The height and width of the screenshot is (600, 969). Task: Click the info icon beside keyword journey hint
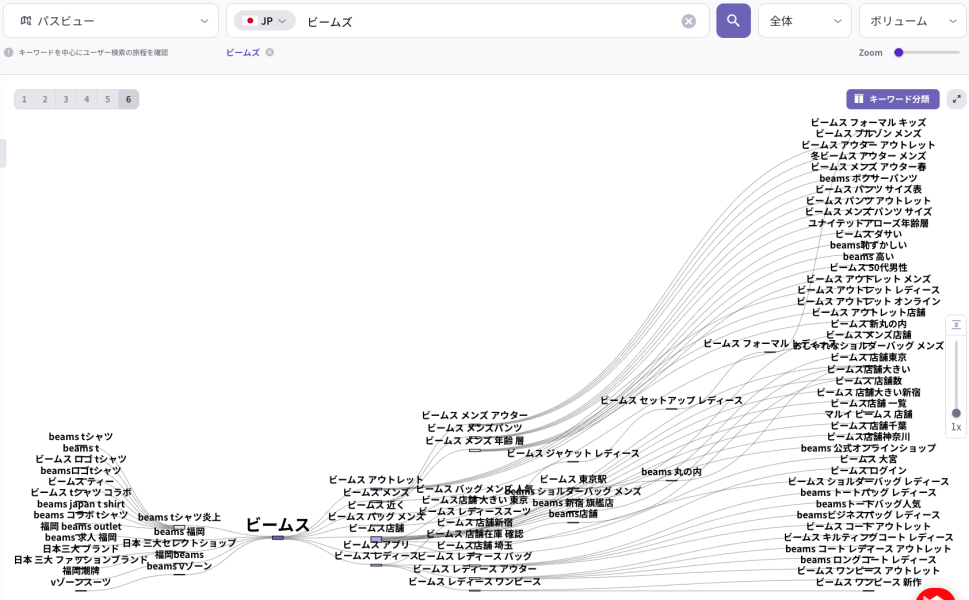[9, 53]
